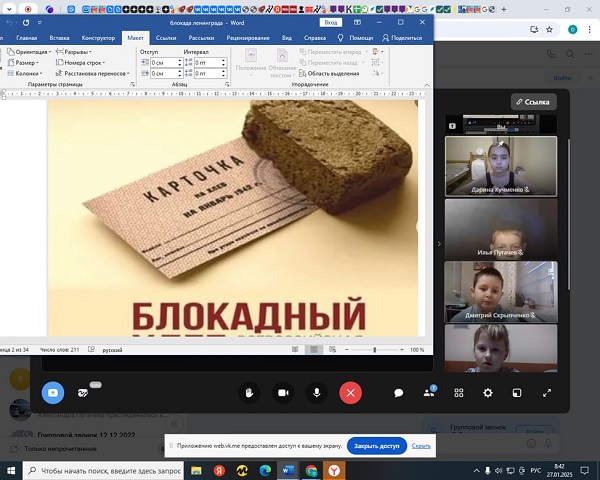600x480 pixels.
Task: Expand the Колонки dropdown
Action: coord(24,73)
